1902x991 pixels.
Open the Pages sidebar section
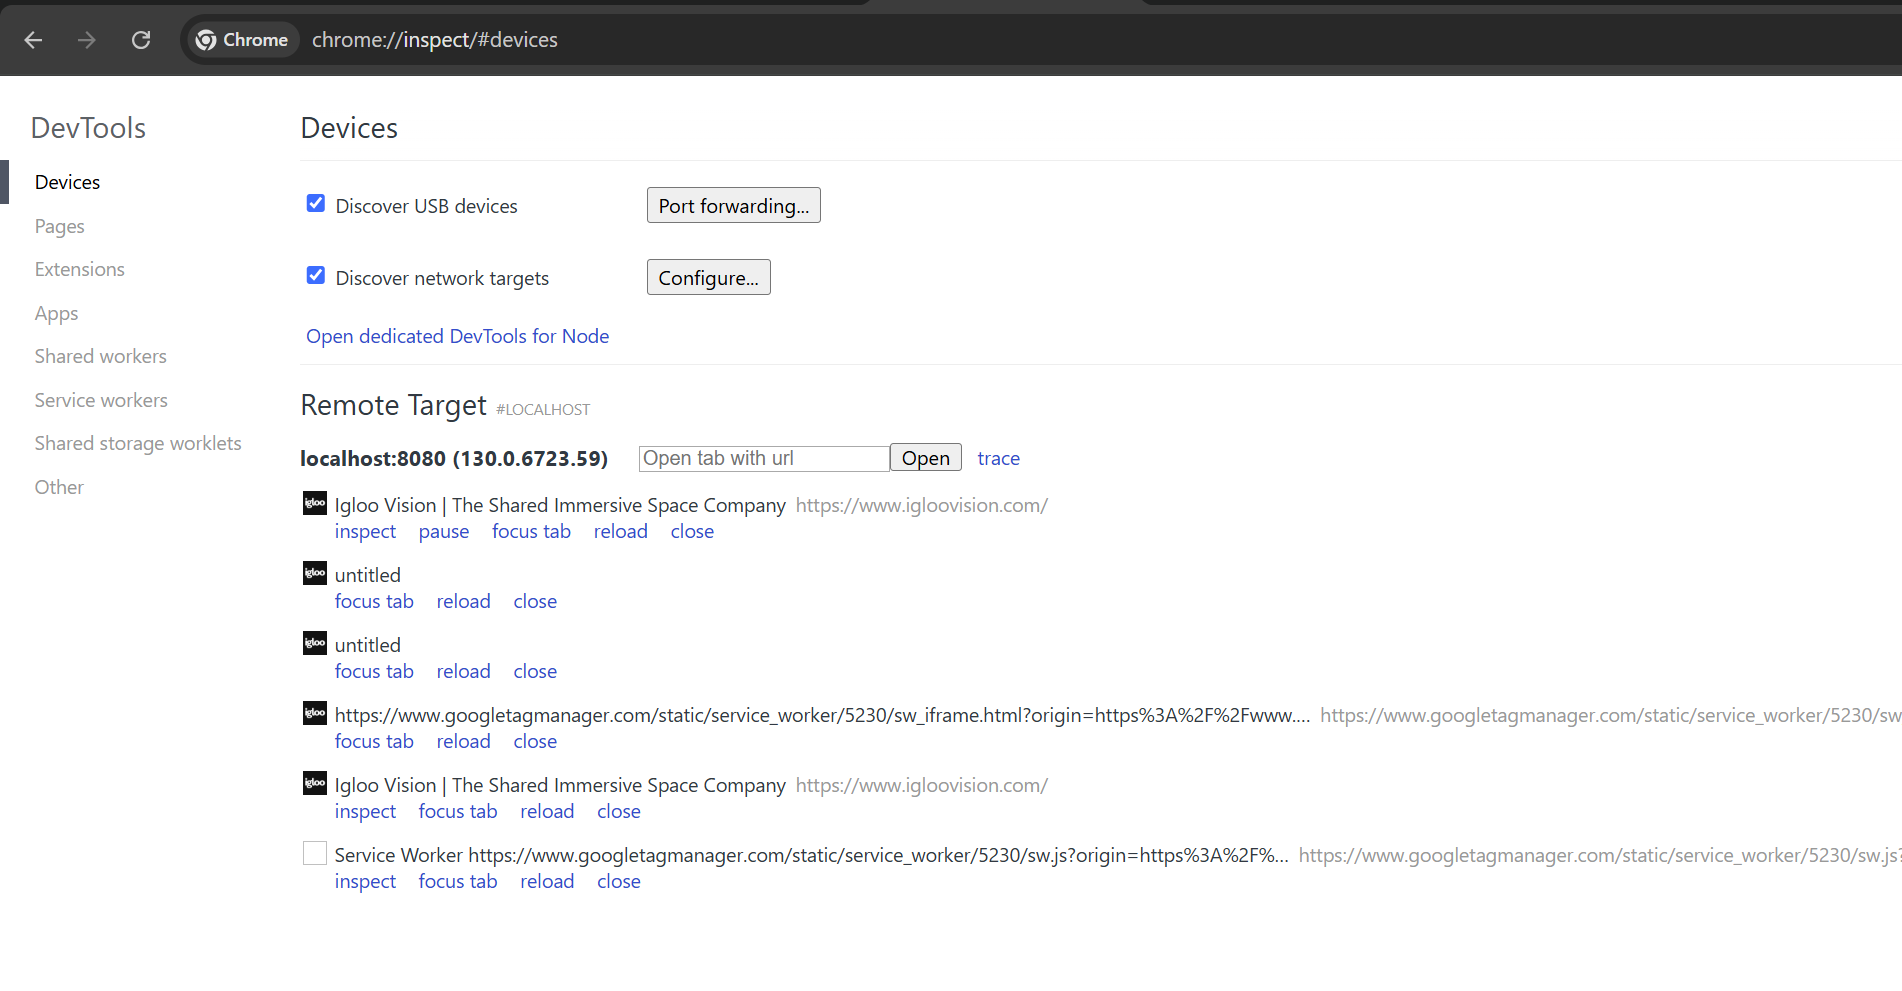point(60,226)
